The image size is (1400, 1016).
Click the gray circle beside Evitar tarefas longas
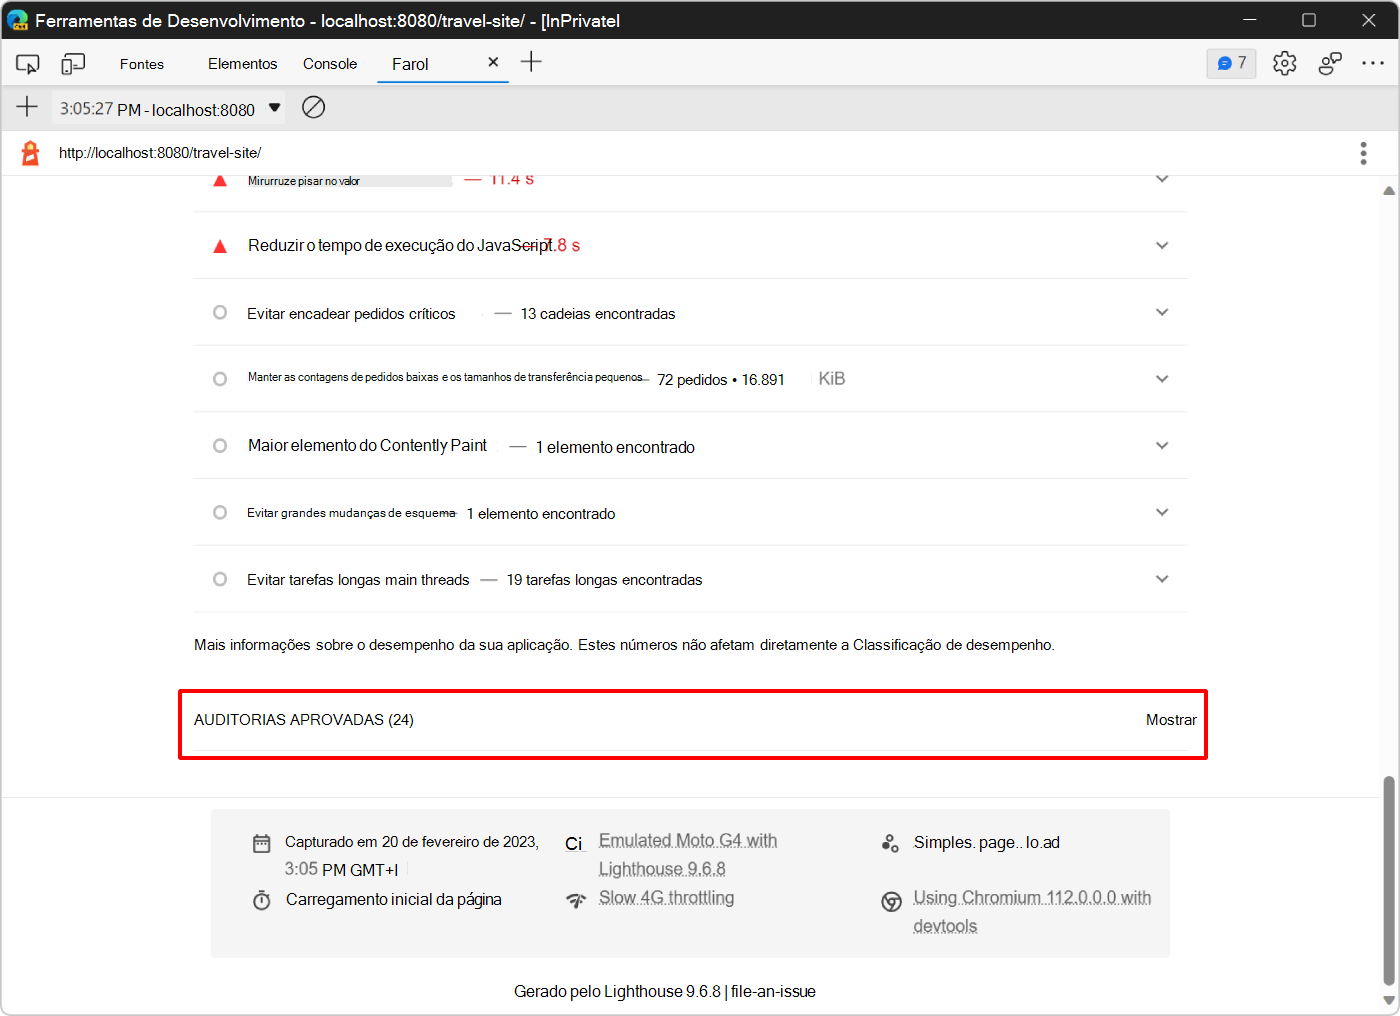220,579
